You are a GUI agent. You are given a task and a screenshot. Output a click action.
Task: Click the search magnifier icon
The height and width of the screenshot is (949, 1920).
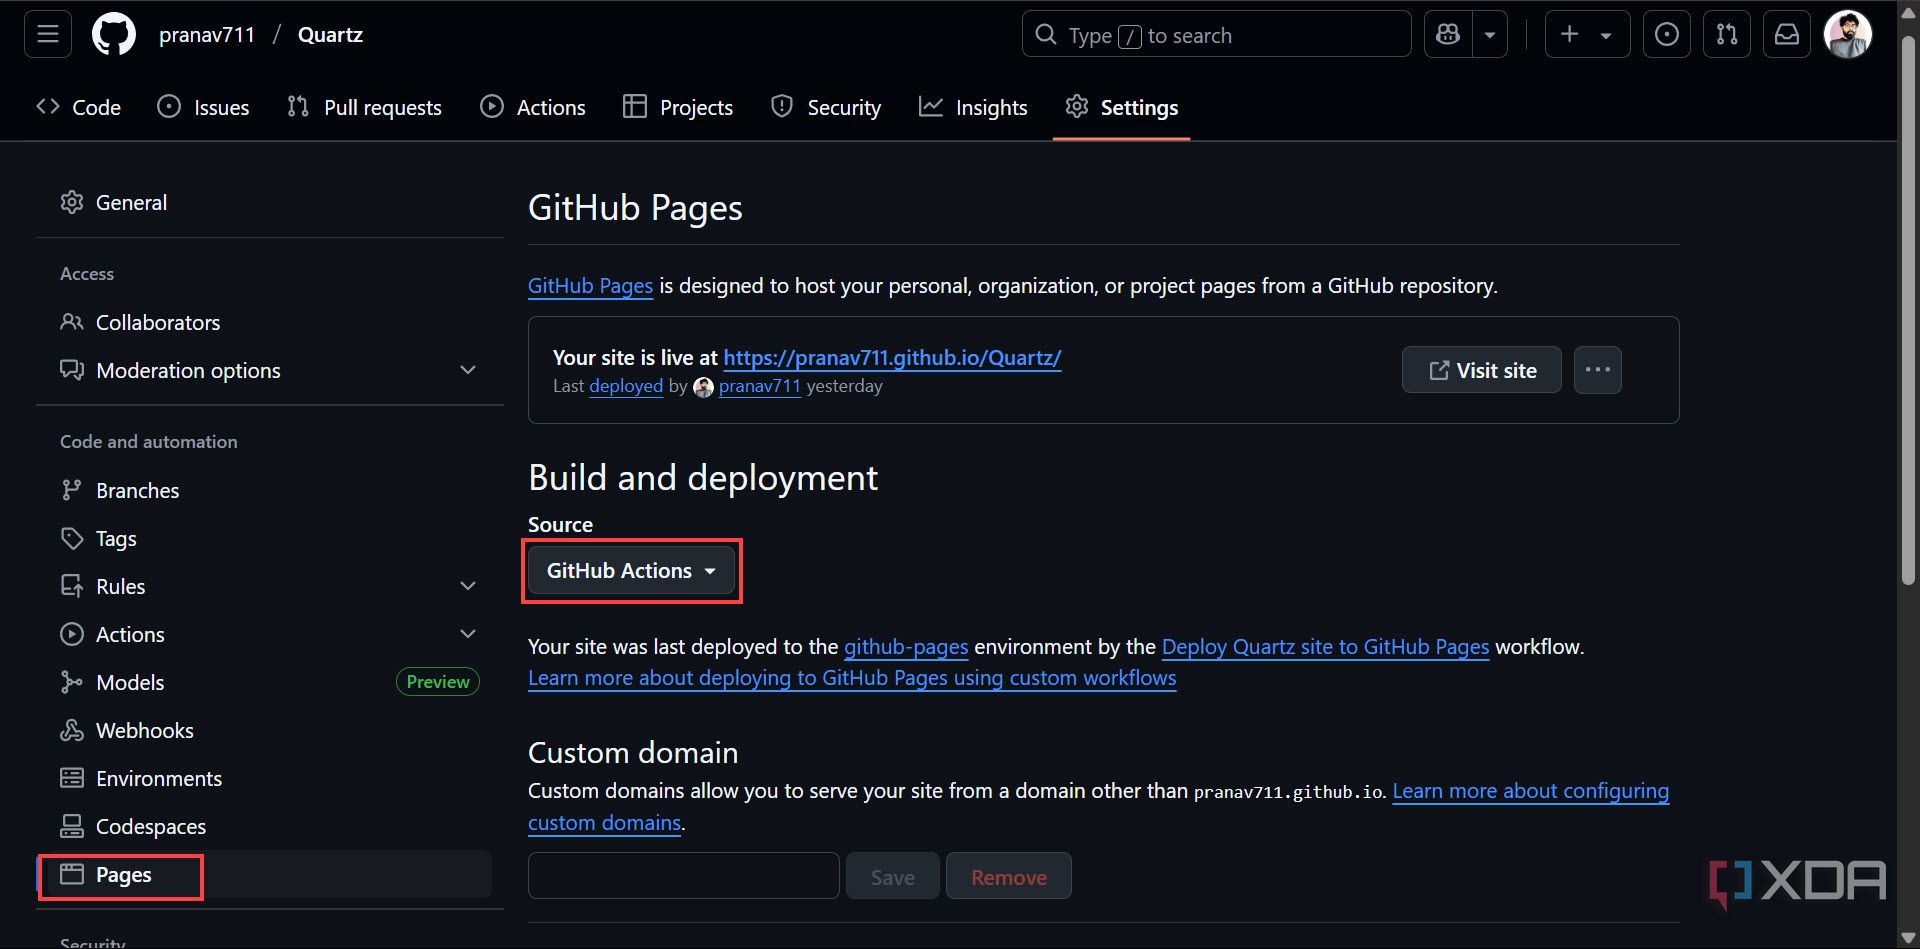(1045, 34)
